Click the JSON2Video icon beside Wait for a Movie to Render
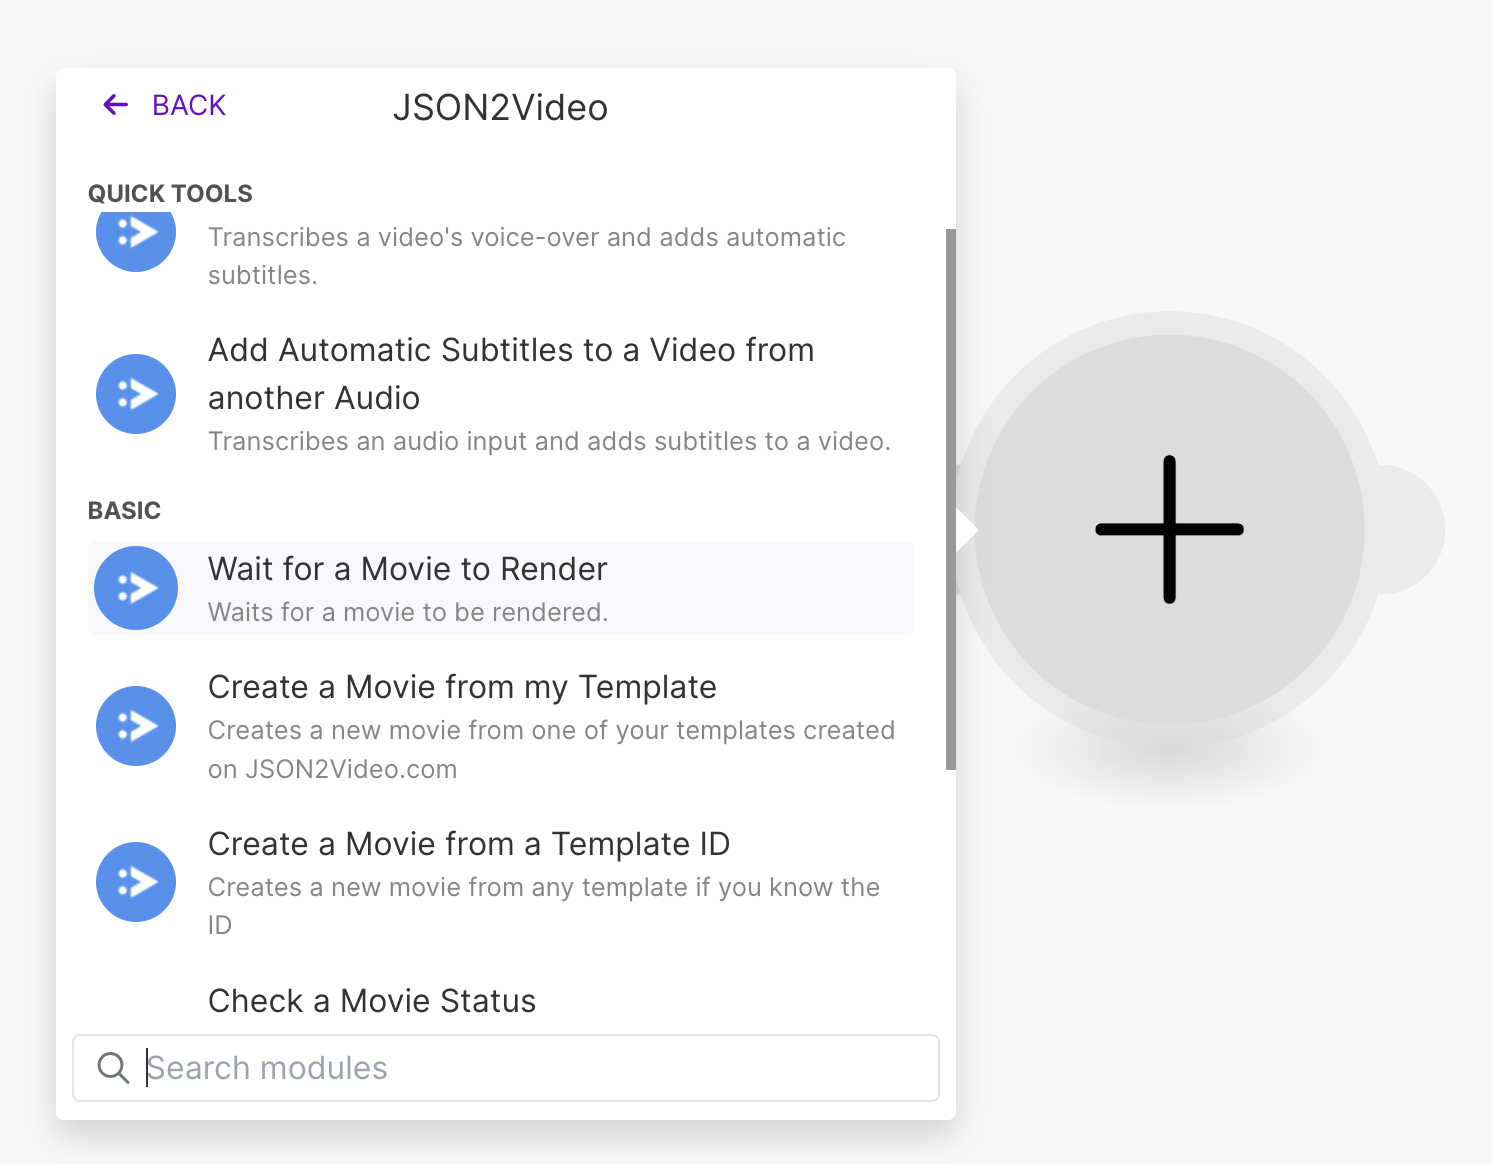1492x1164 pixels. coord(136,588)
